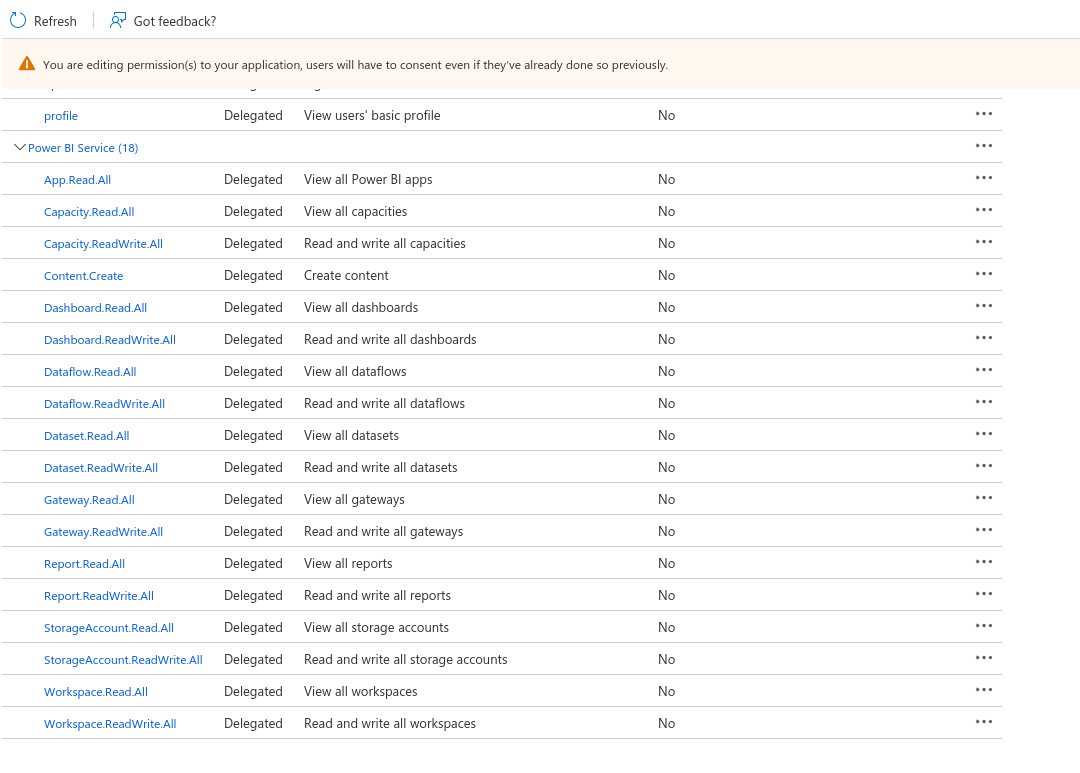The image size is (1080, 773).
Task: Open the StorageAccount.Read.All permission
Action: (x=109, y=628)
